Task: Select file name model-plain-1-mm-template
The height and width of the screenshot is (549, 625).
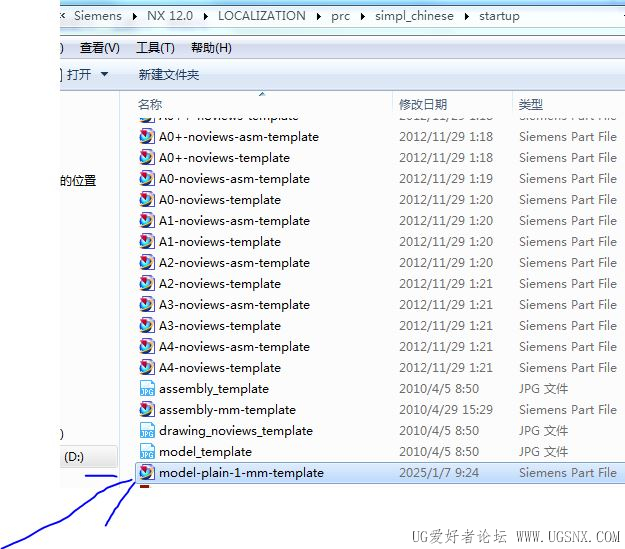Action: 241,473
